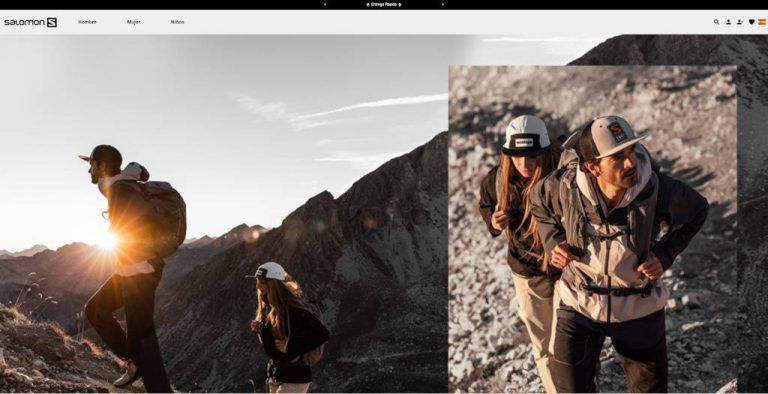Open the inset photo of two hikers in caps
The height and width of the screenshot is (394, 768).
click(593, 229)
